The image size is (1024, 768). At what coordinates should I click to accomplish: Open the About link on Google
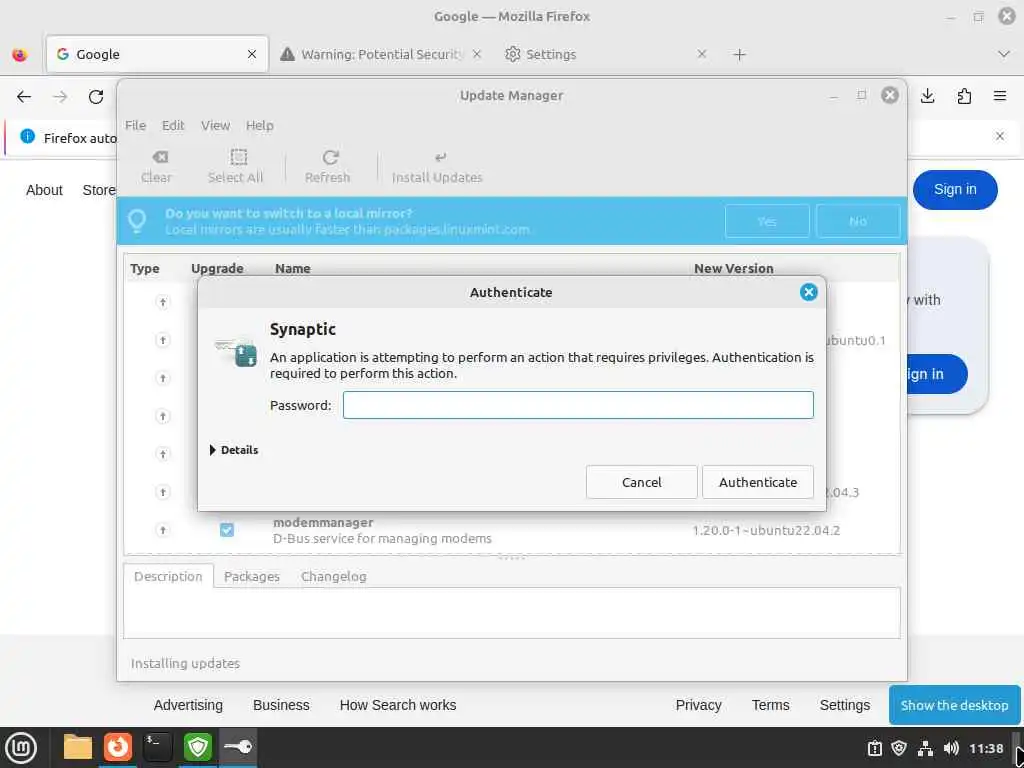[x=44, y=190]
